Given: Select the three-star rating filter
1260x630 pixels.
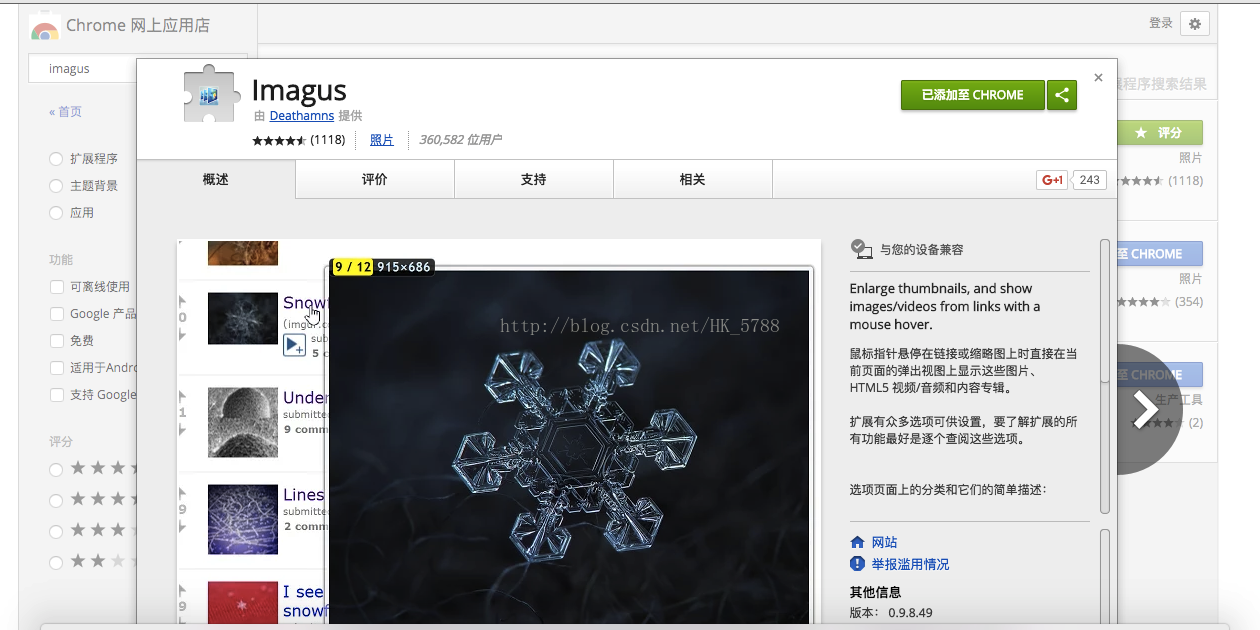Looking at the screenshot, I should tap(57, 532).
